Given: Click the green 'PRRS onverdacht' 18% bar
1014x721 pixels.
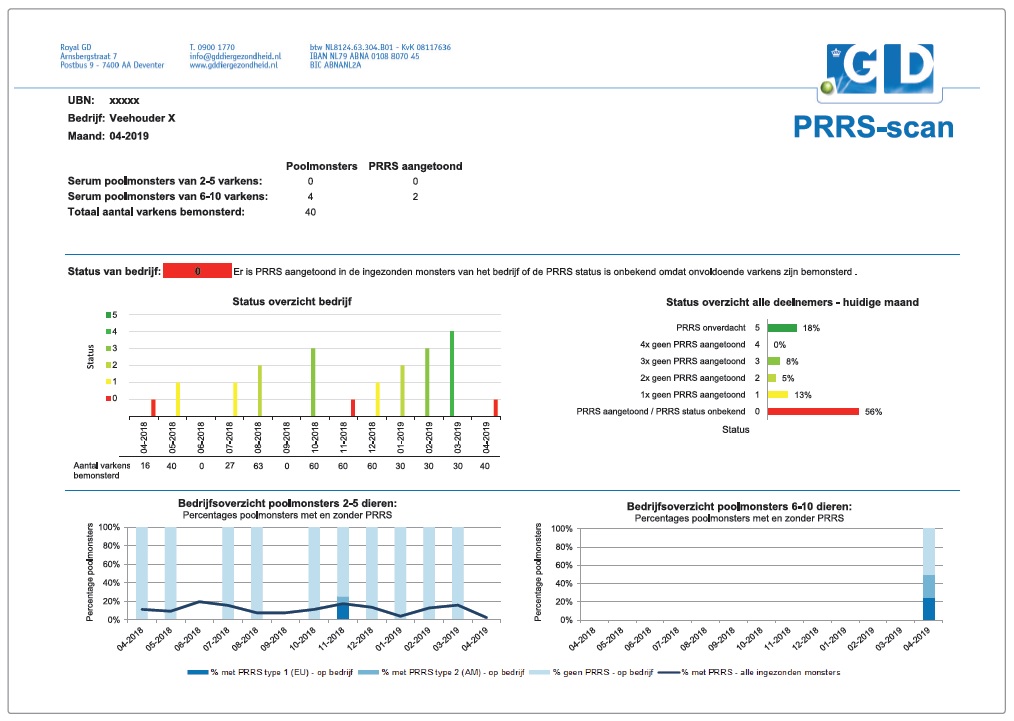Looking at the screenshot, I should click(x=782, y=328).
